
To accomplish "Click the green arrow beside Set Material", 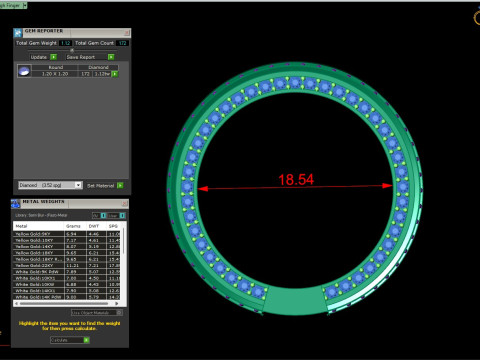I will (x=120, y=185).
